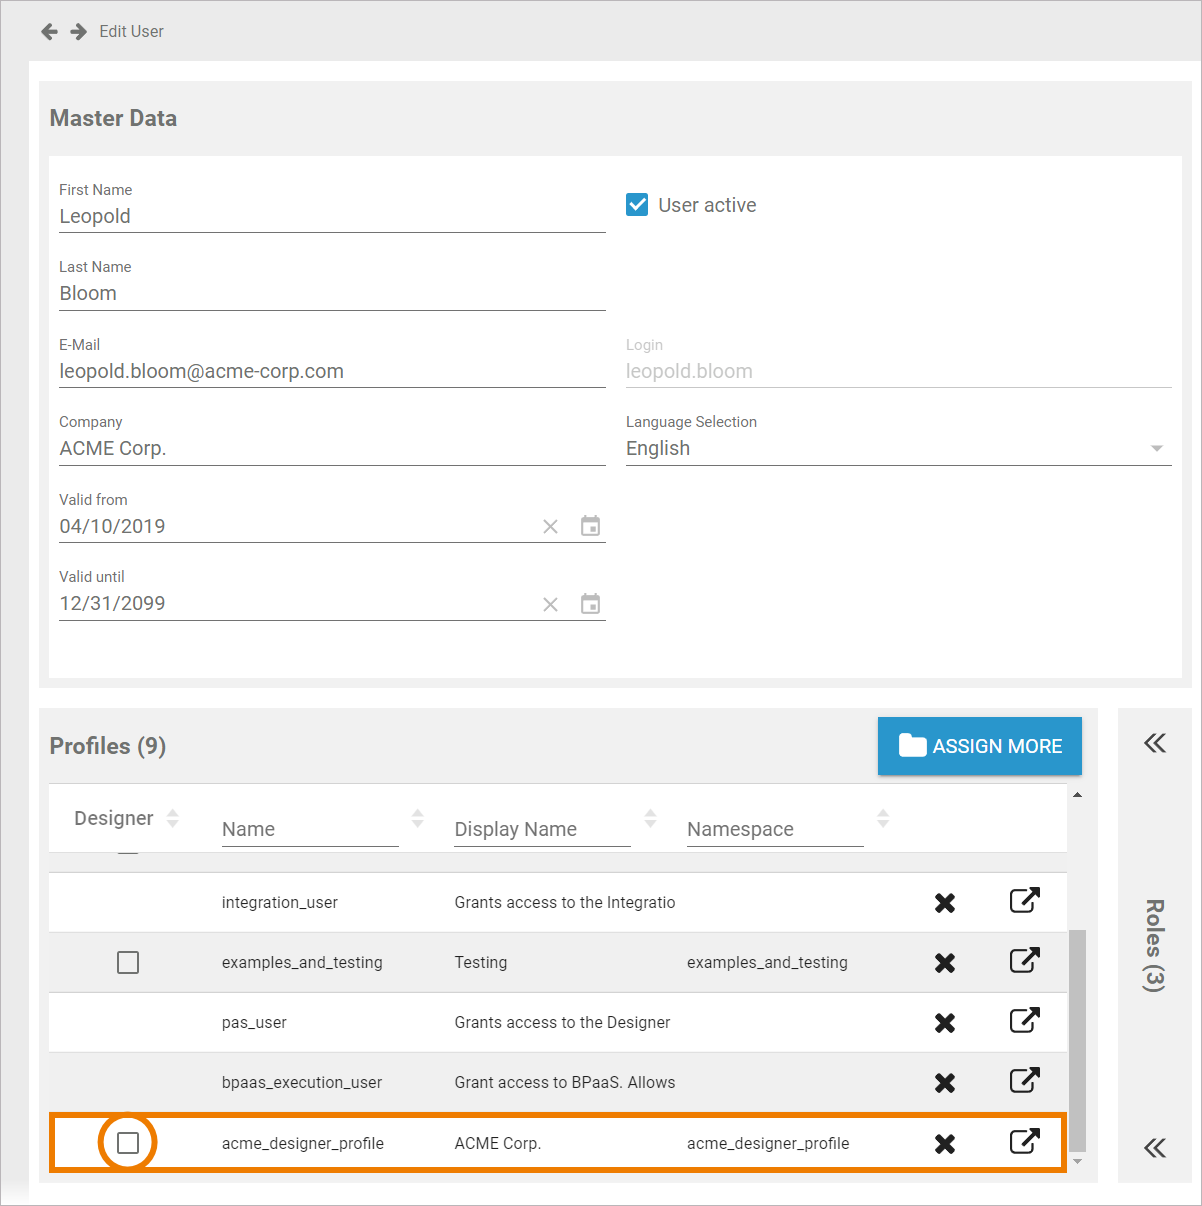Tick Designer checkbox for examples_and_testing

click(x=128, y=963)
